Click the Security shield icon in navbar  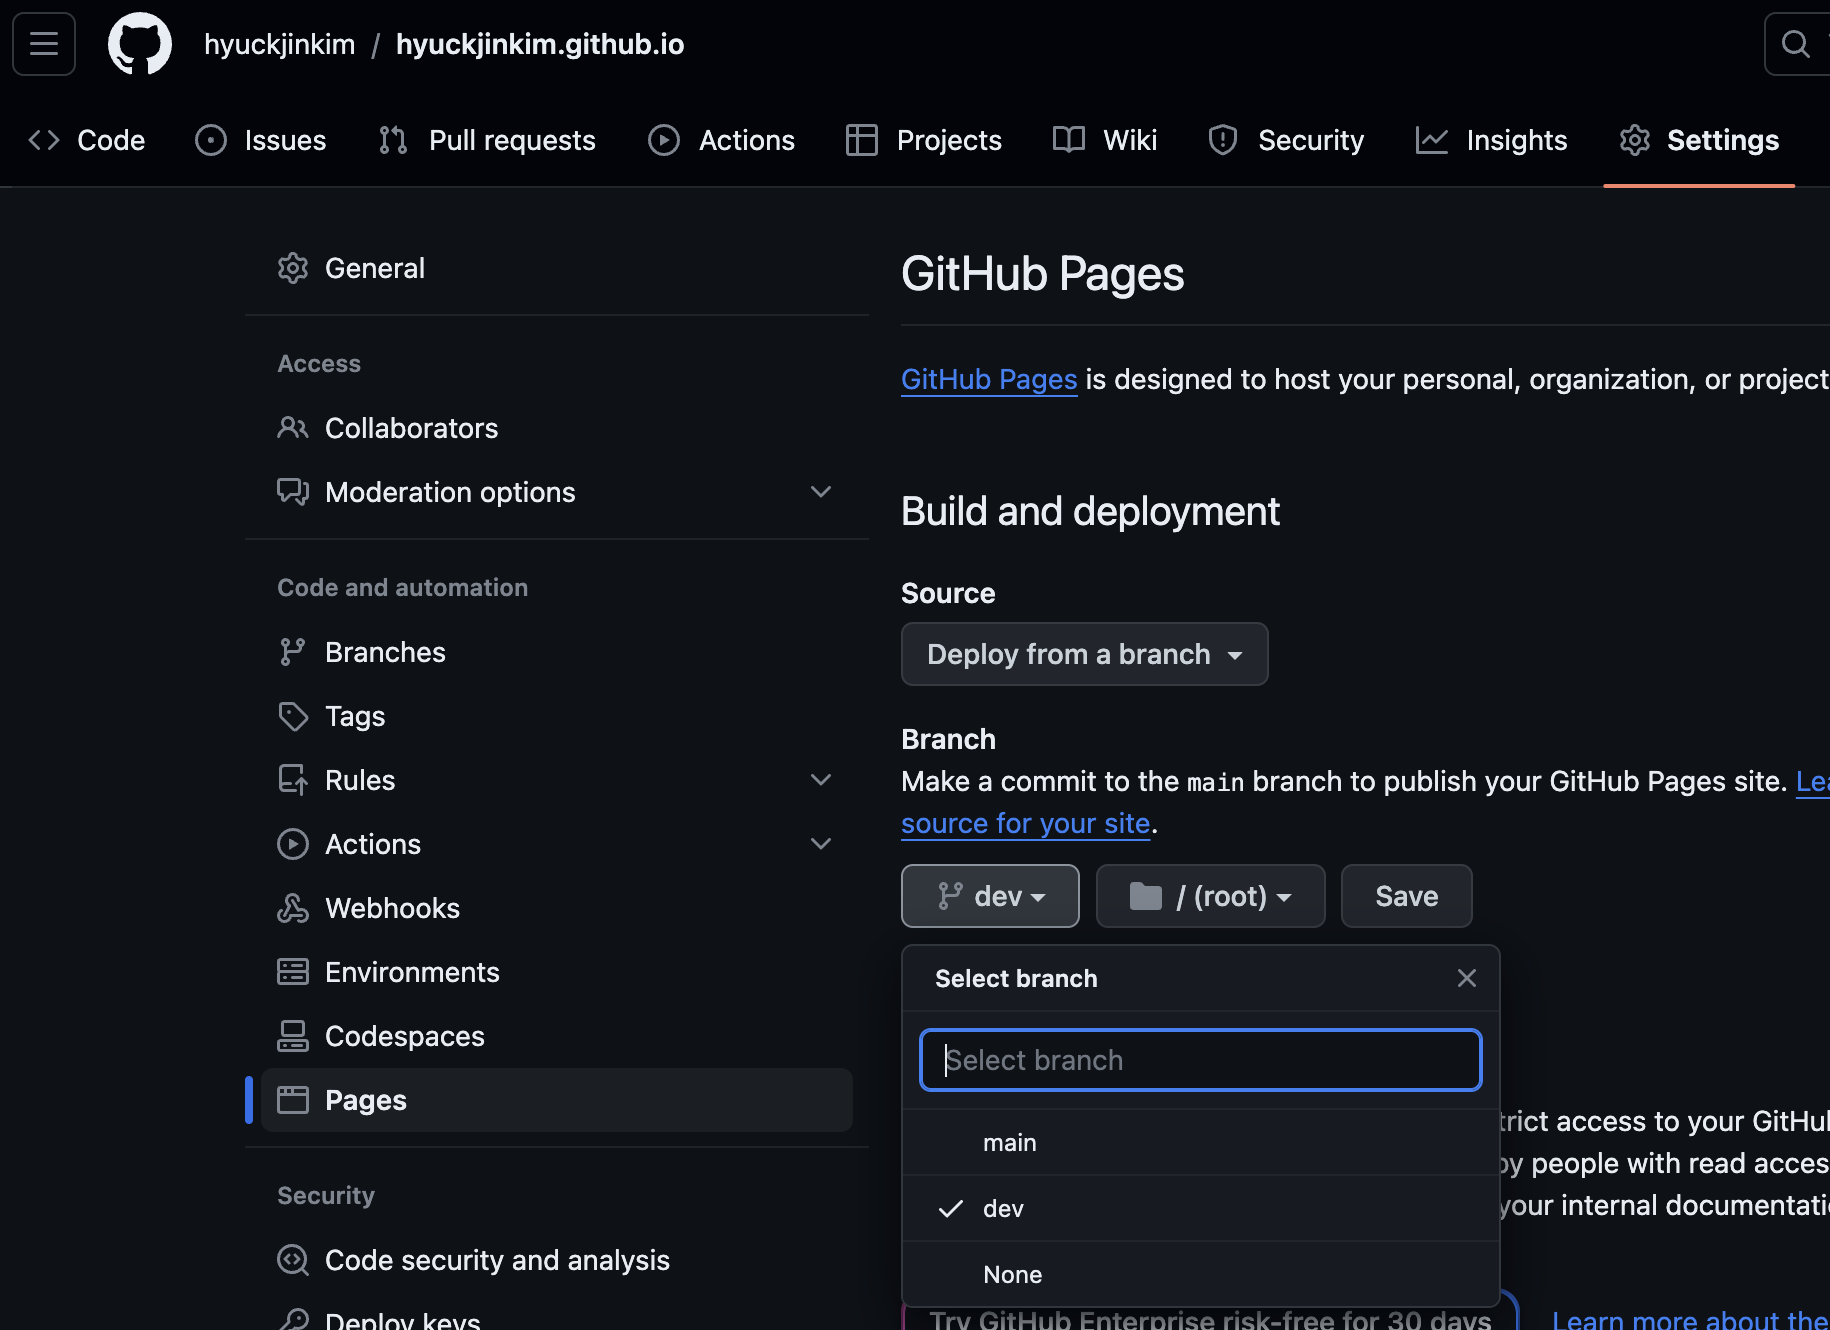[x=1223, y=140]
